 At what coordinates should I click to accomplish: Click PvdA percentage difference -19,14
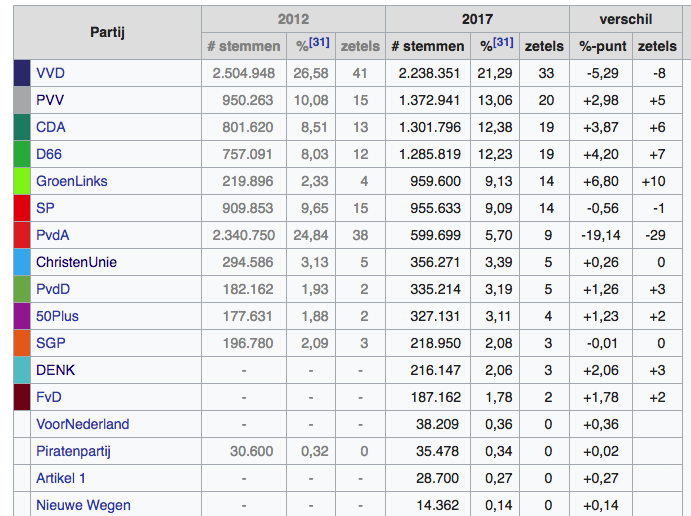pyautogui.click(x=601, y=235)
